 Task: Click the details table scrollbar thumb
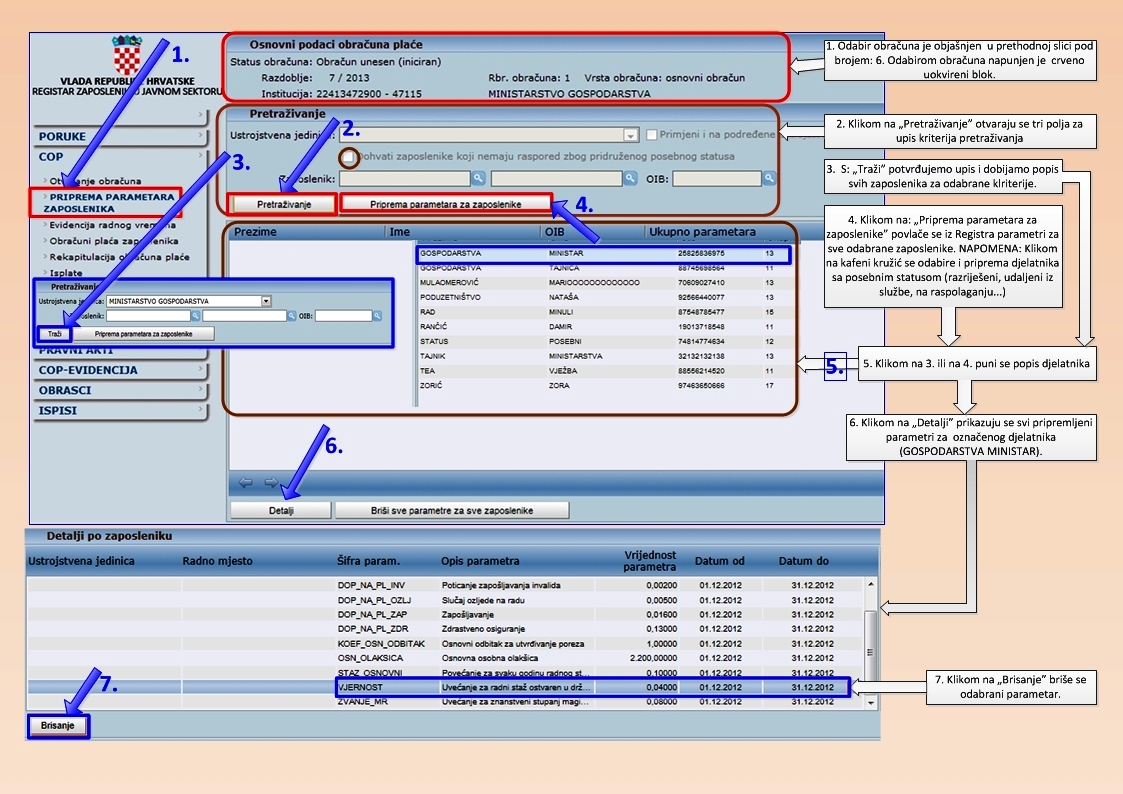point(871,652)
